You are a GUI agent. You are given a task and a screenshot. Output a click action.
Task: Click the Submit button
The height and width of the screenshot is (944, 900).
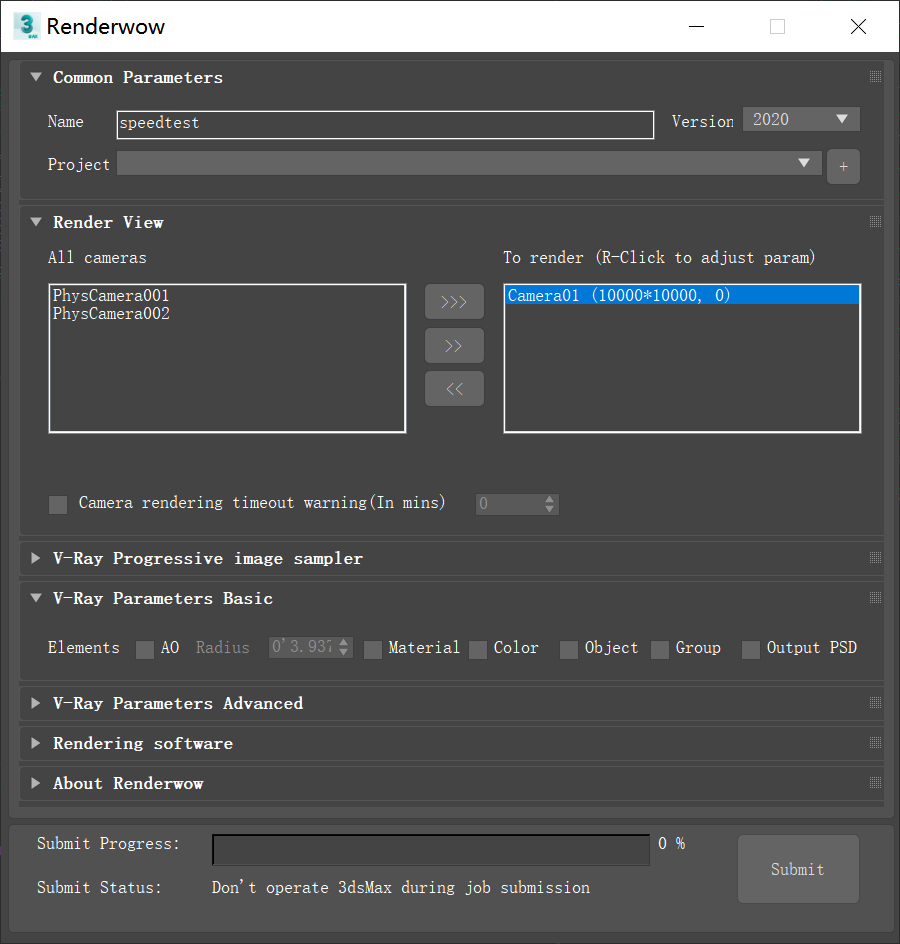pos(798,869)
